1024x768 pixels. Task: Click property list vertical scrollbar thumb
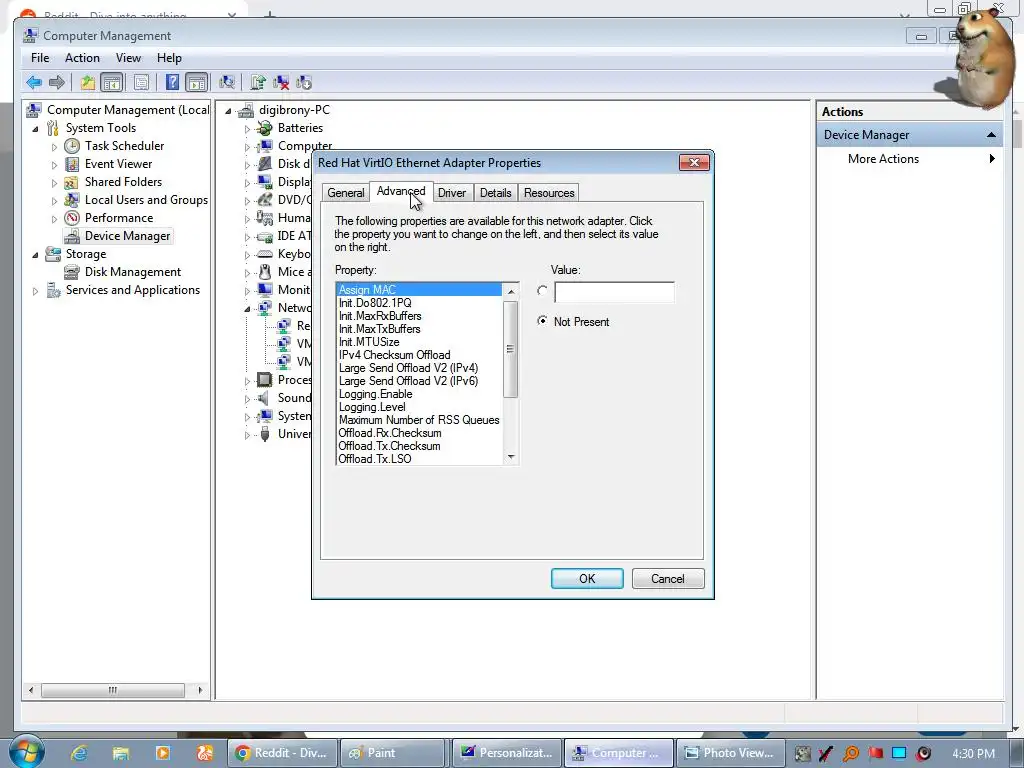[x=511, y=349]
